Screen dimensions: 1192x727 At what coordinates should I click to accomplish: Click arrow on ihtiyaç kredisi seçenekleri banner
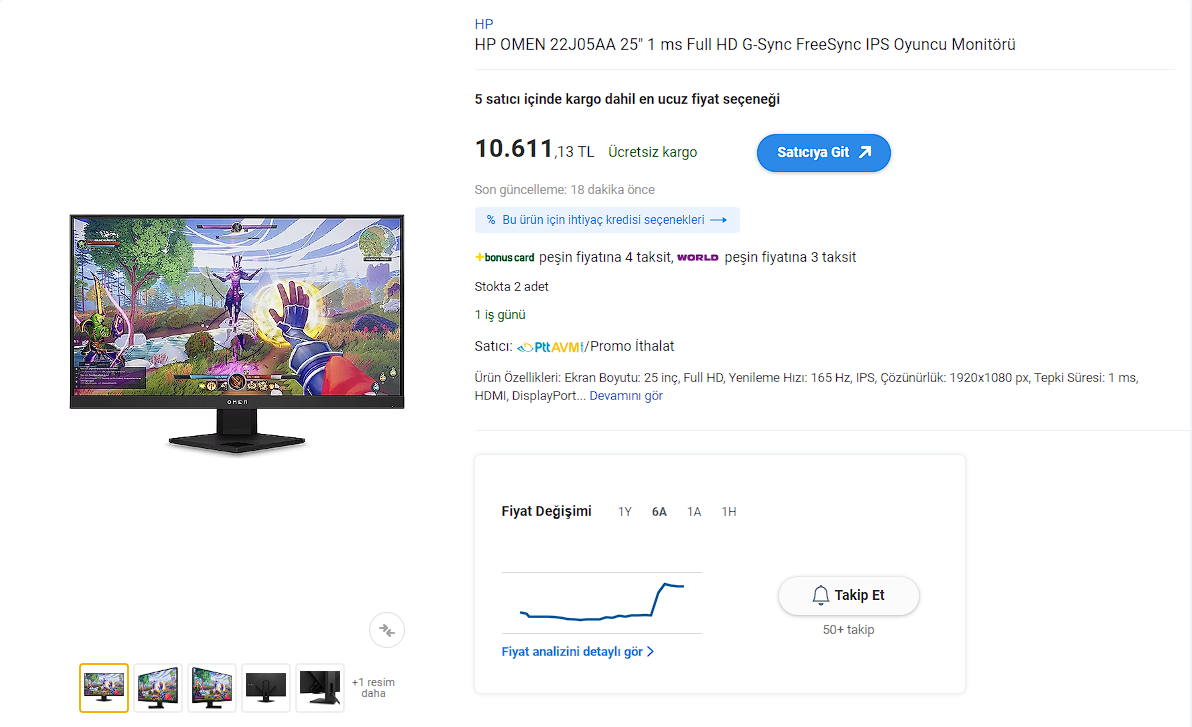719,220
